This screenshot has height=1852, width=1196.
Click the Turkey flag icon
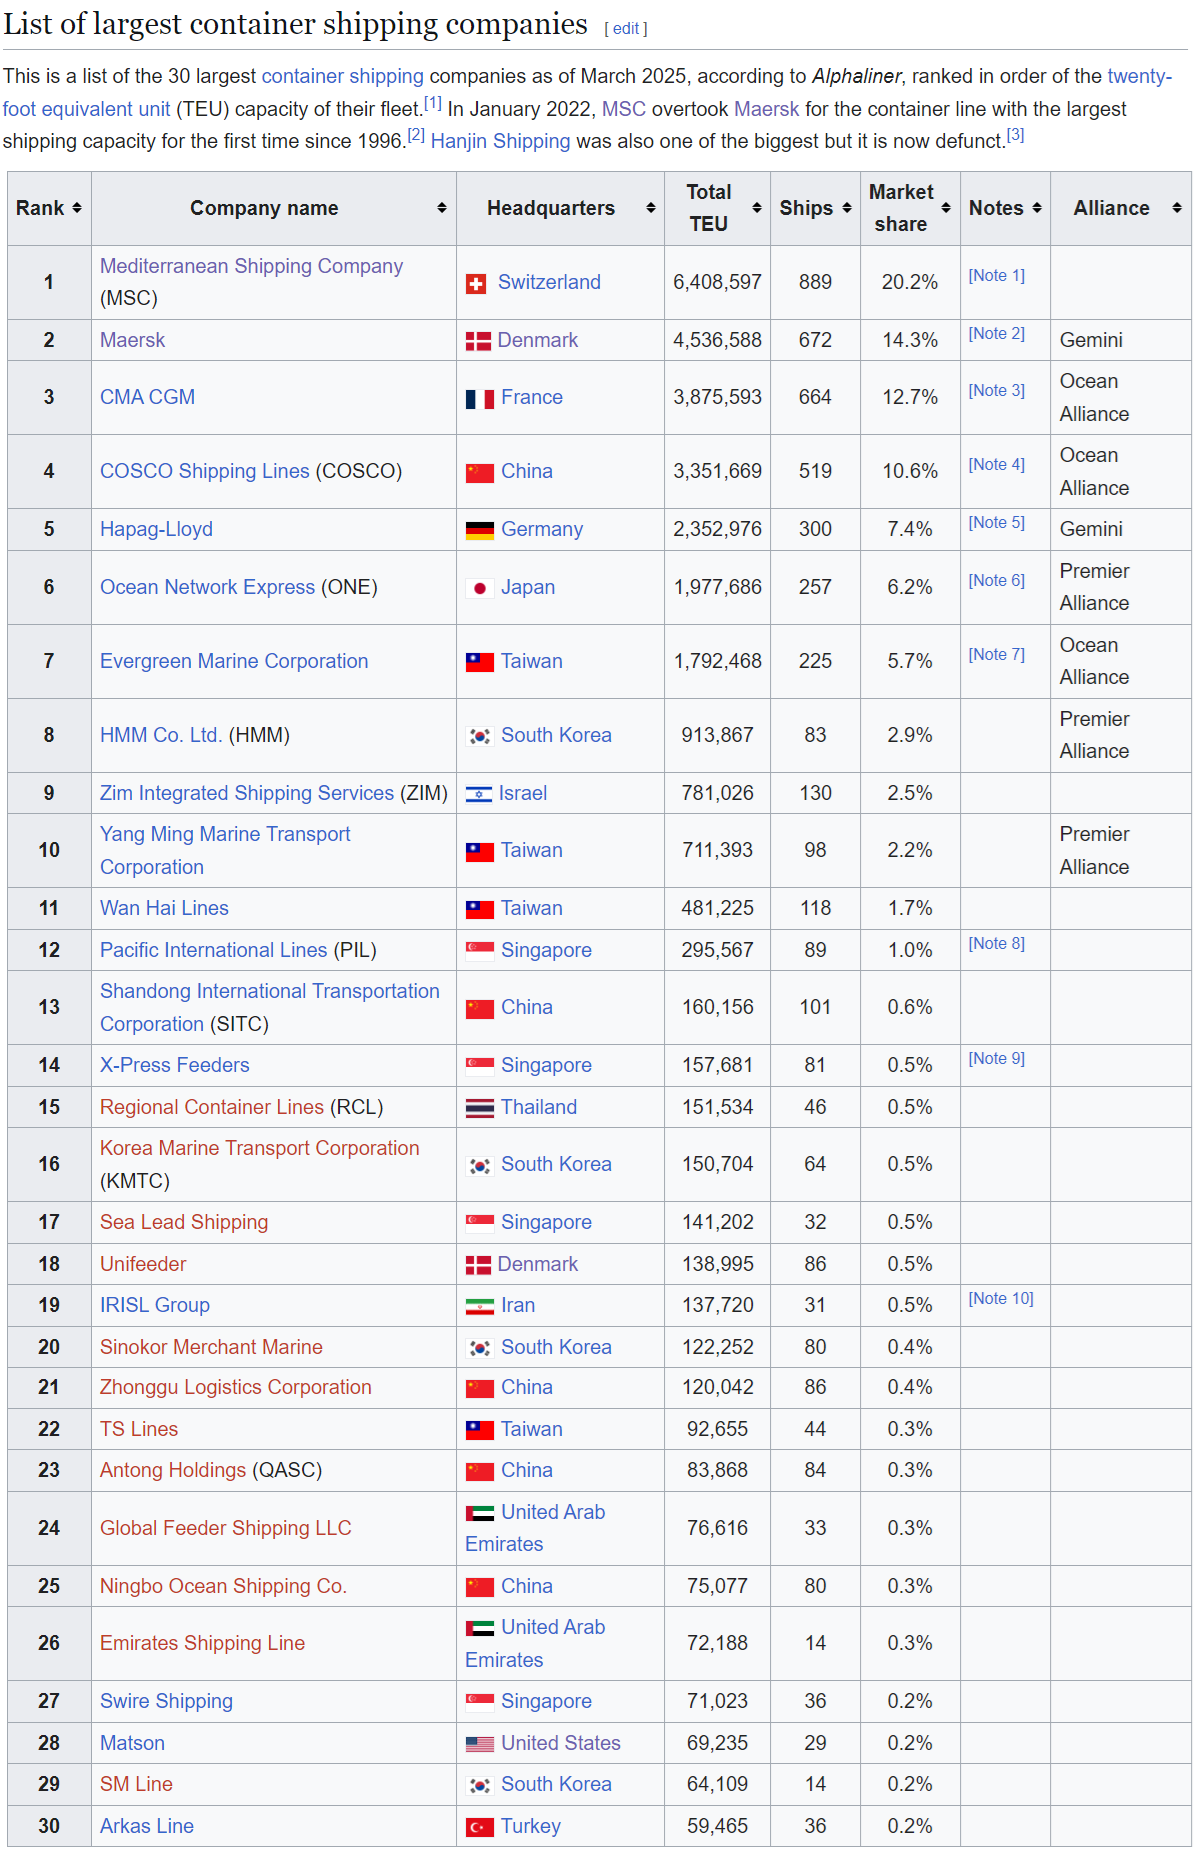tap(480, 1827)
